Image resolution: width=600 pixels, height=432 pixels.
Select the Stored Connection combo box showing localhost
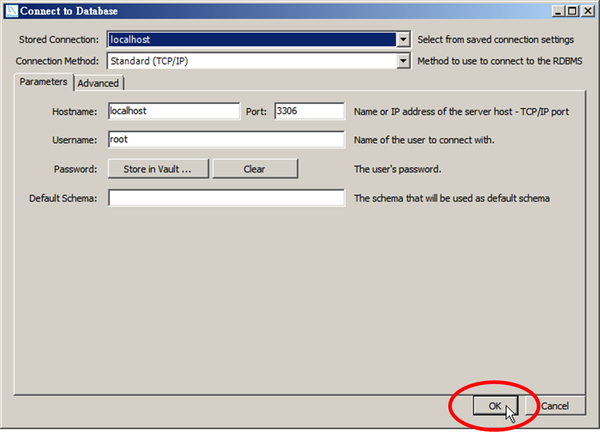(x=259, y=39)
